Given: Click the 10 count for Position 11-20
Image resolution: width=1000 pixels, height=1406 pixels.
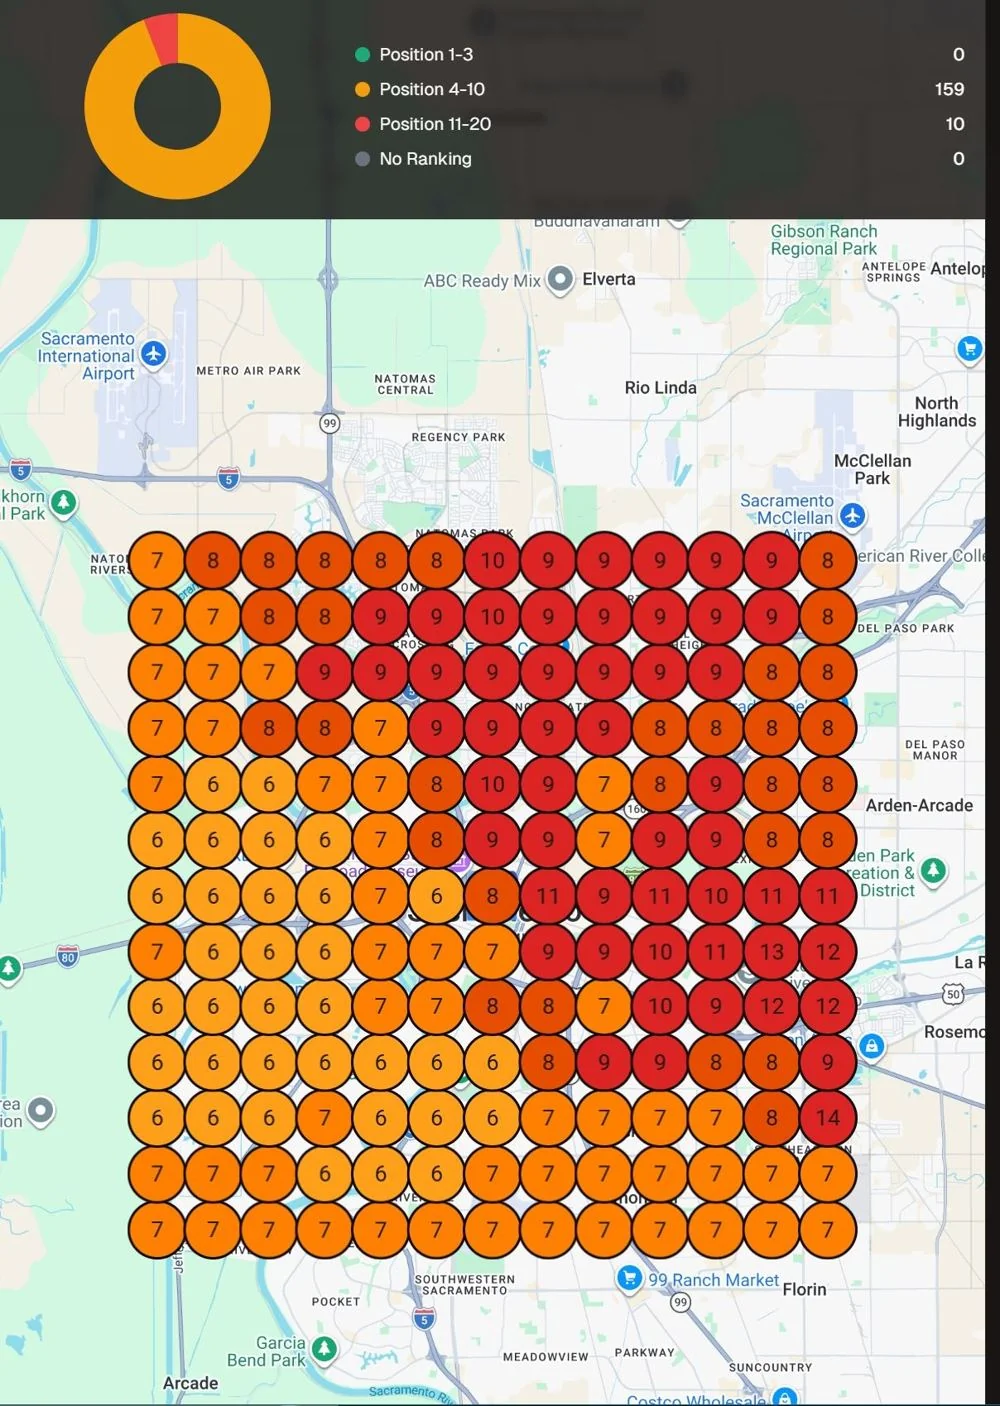Looking at the screenshot, I should coord(955,124).
